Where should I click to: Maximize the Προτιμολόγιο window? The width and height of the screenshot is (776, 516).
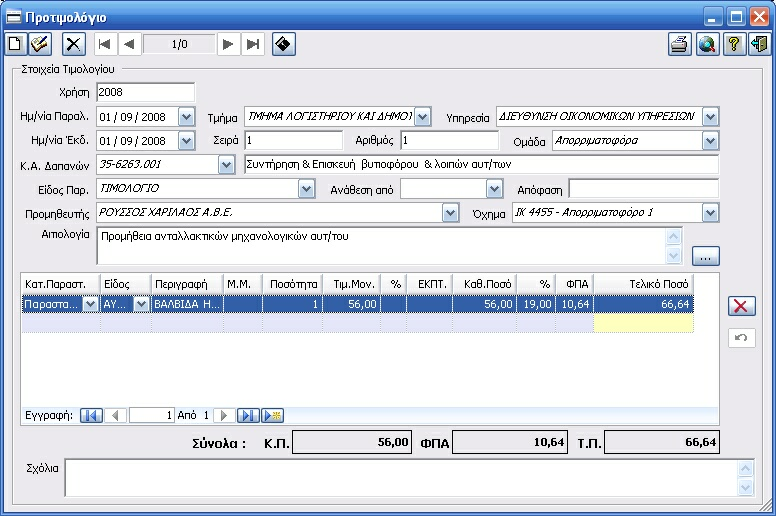[x=736, y=17]
